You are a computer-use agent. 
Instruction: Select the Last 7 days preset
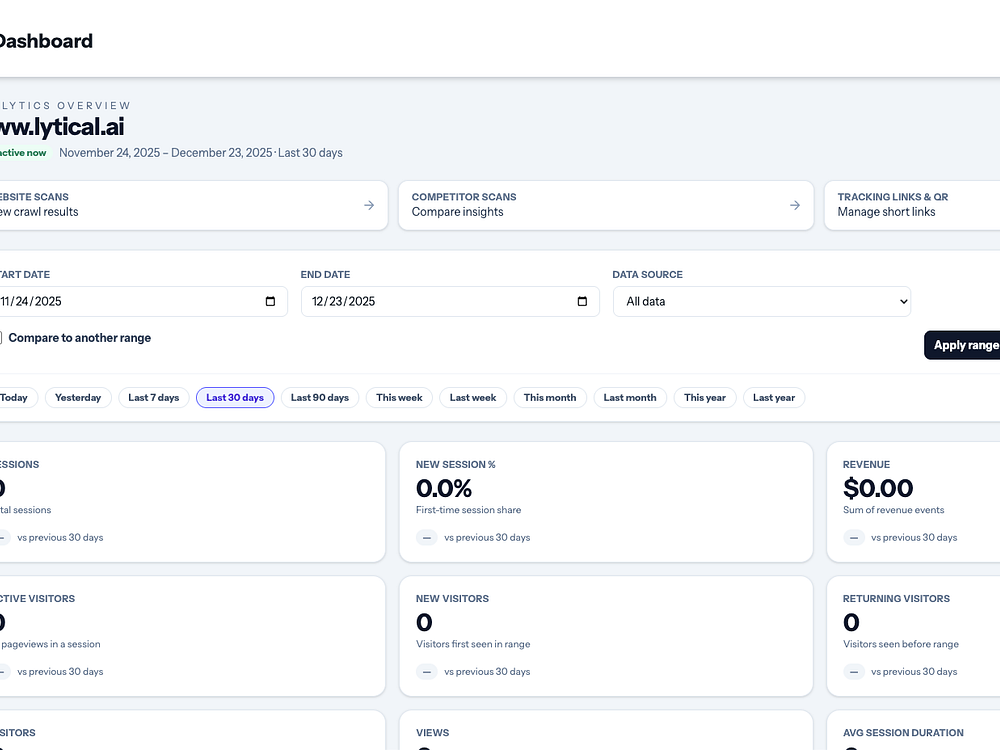point(154,398)
